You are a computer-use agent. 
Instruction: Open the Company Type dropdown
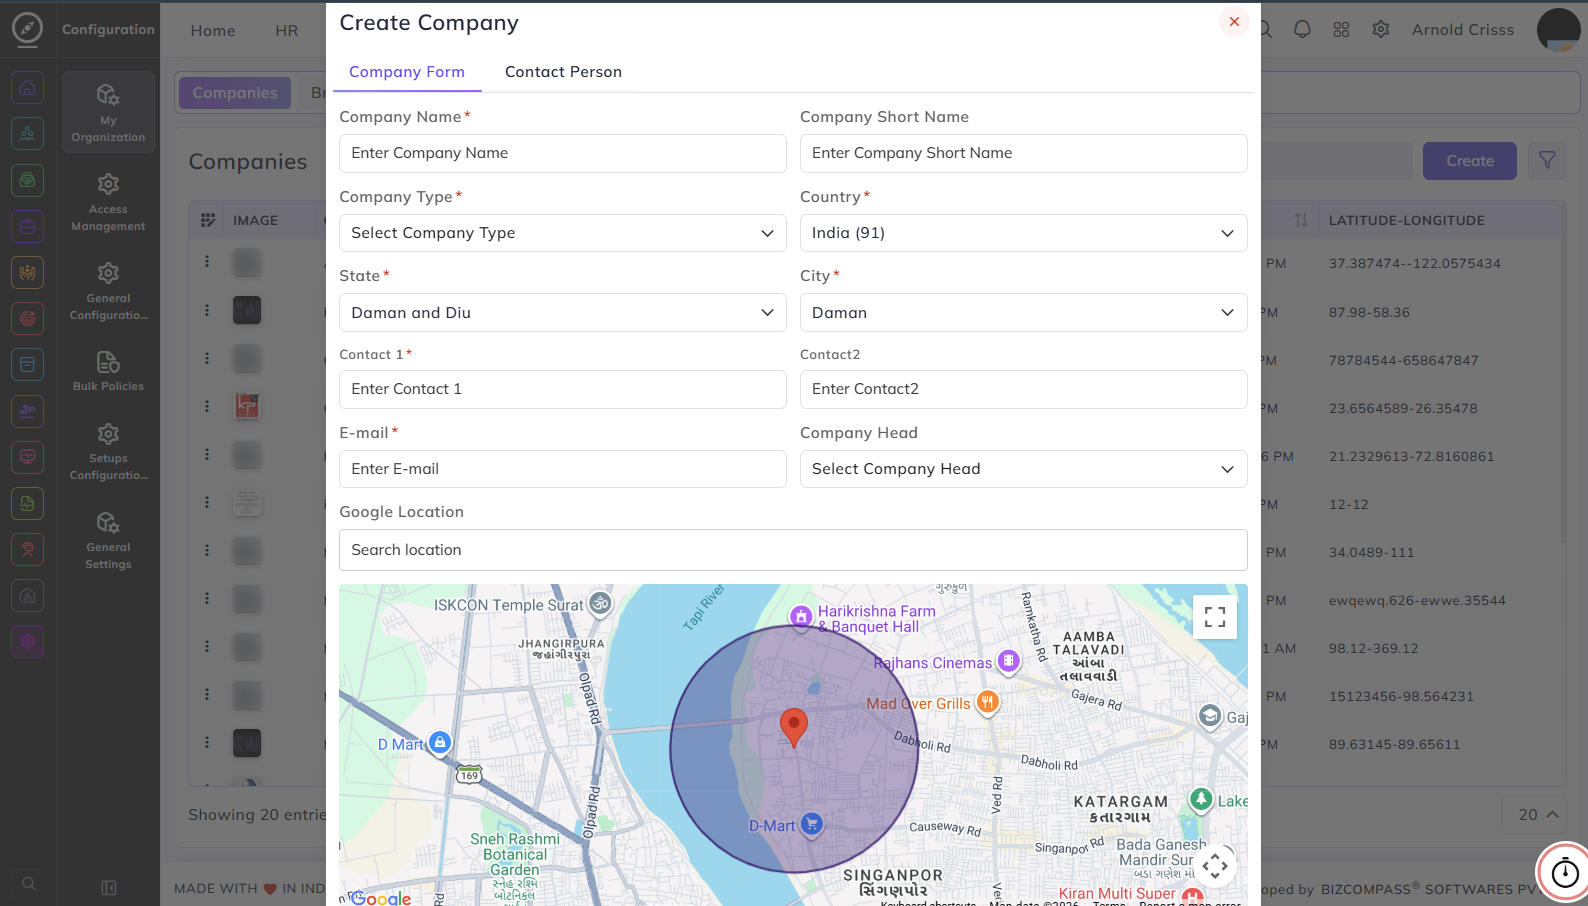point(563,233)
